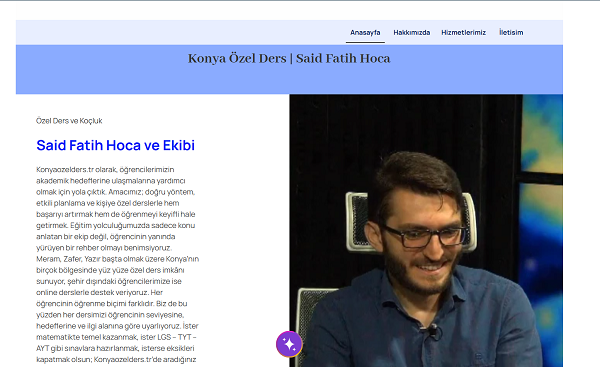Image resolution: width=600 pixels, height=367 pixels.
Task: Click the text line mentioning LGS – TYT
Action: point(116,337)
